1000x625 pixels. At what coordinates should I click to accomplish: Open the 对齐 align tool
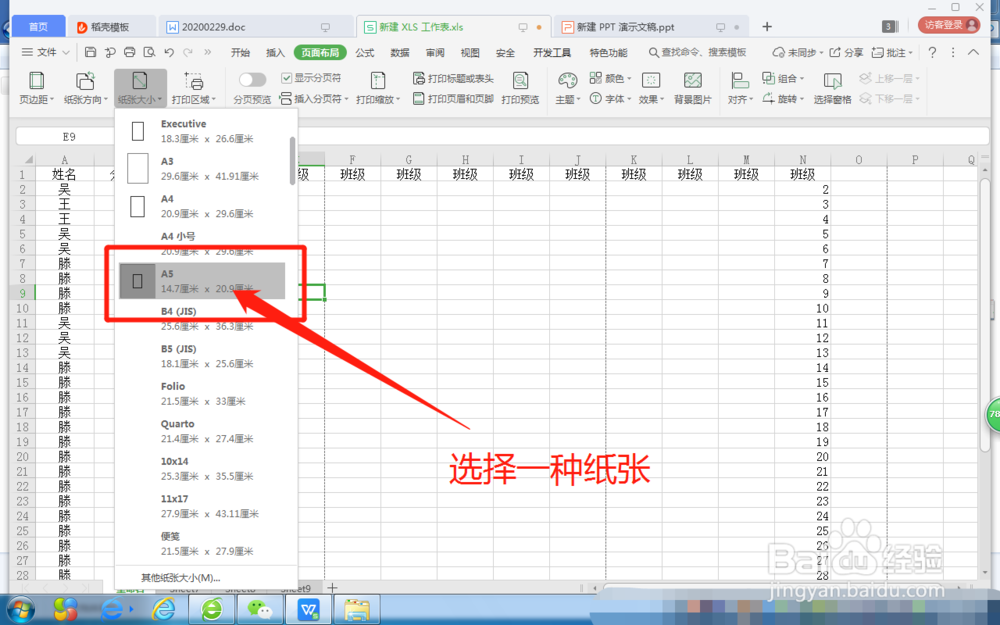(740, 88)
